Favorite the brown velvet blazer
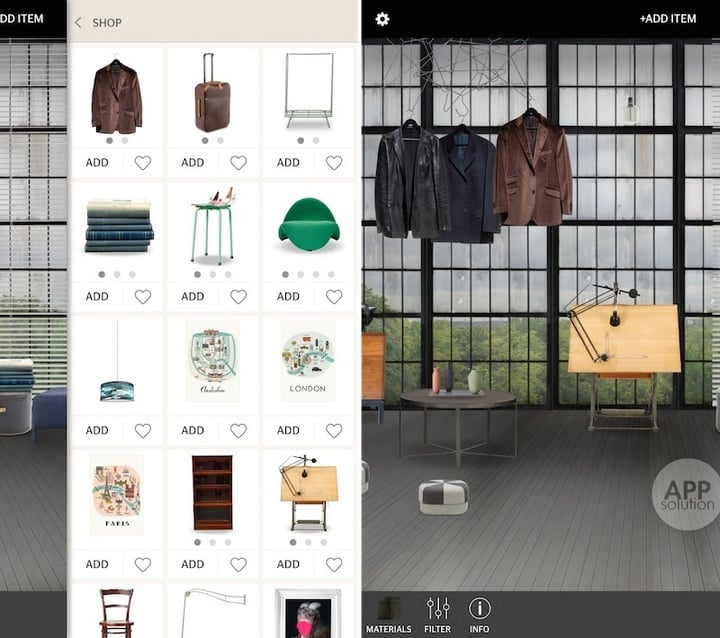 pyautogui.click(x=143, y=162)
